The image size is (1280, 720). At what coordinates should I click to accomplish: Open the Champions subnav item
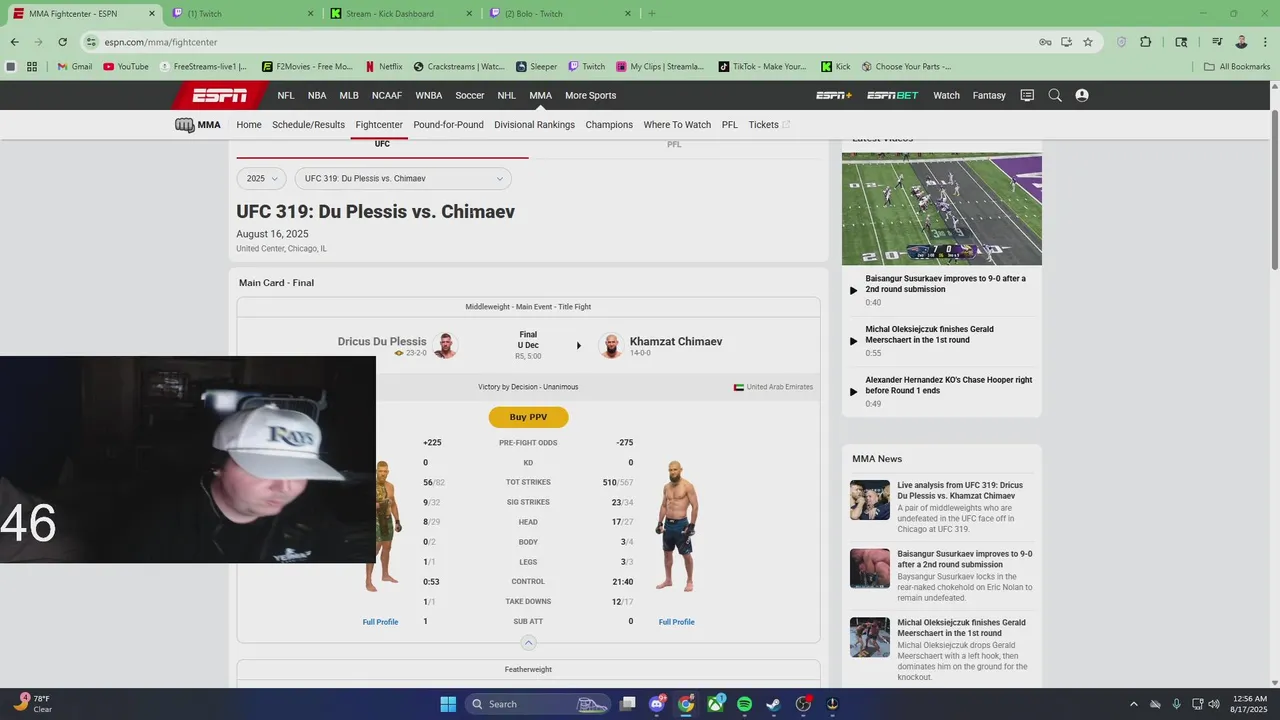609,125
